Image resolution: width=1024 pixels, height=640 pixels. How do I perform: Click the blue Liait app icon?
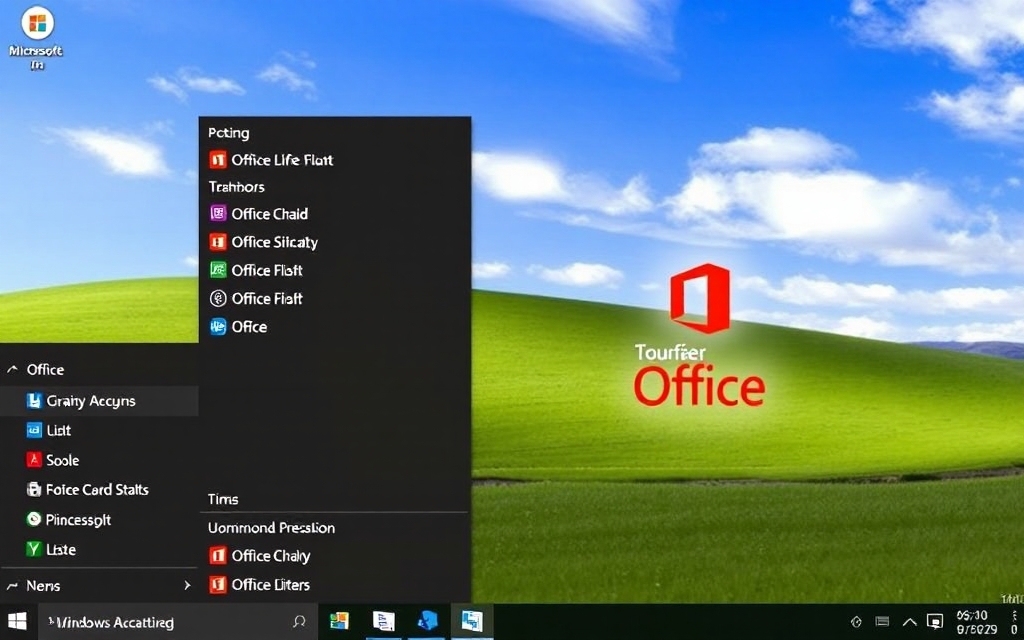tap(34, 430)
